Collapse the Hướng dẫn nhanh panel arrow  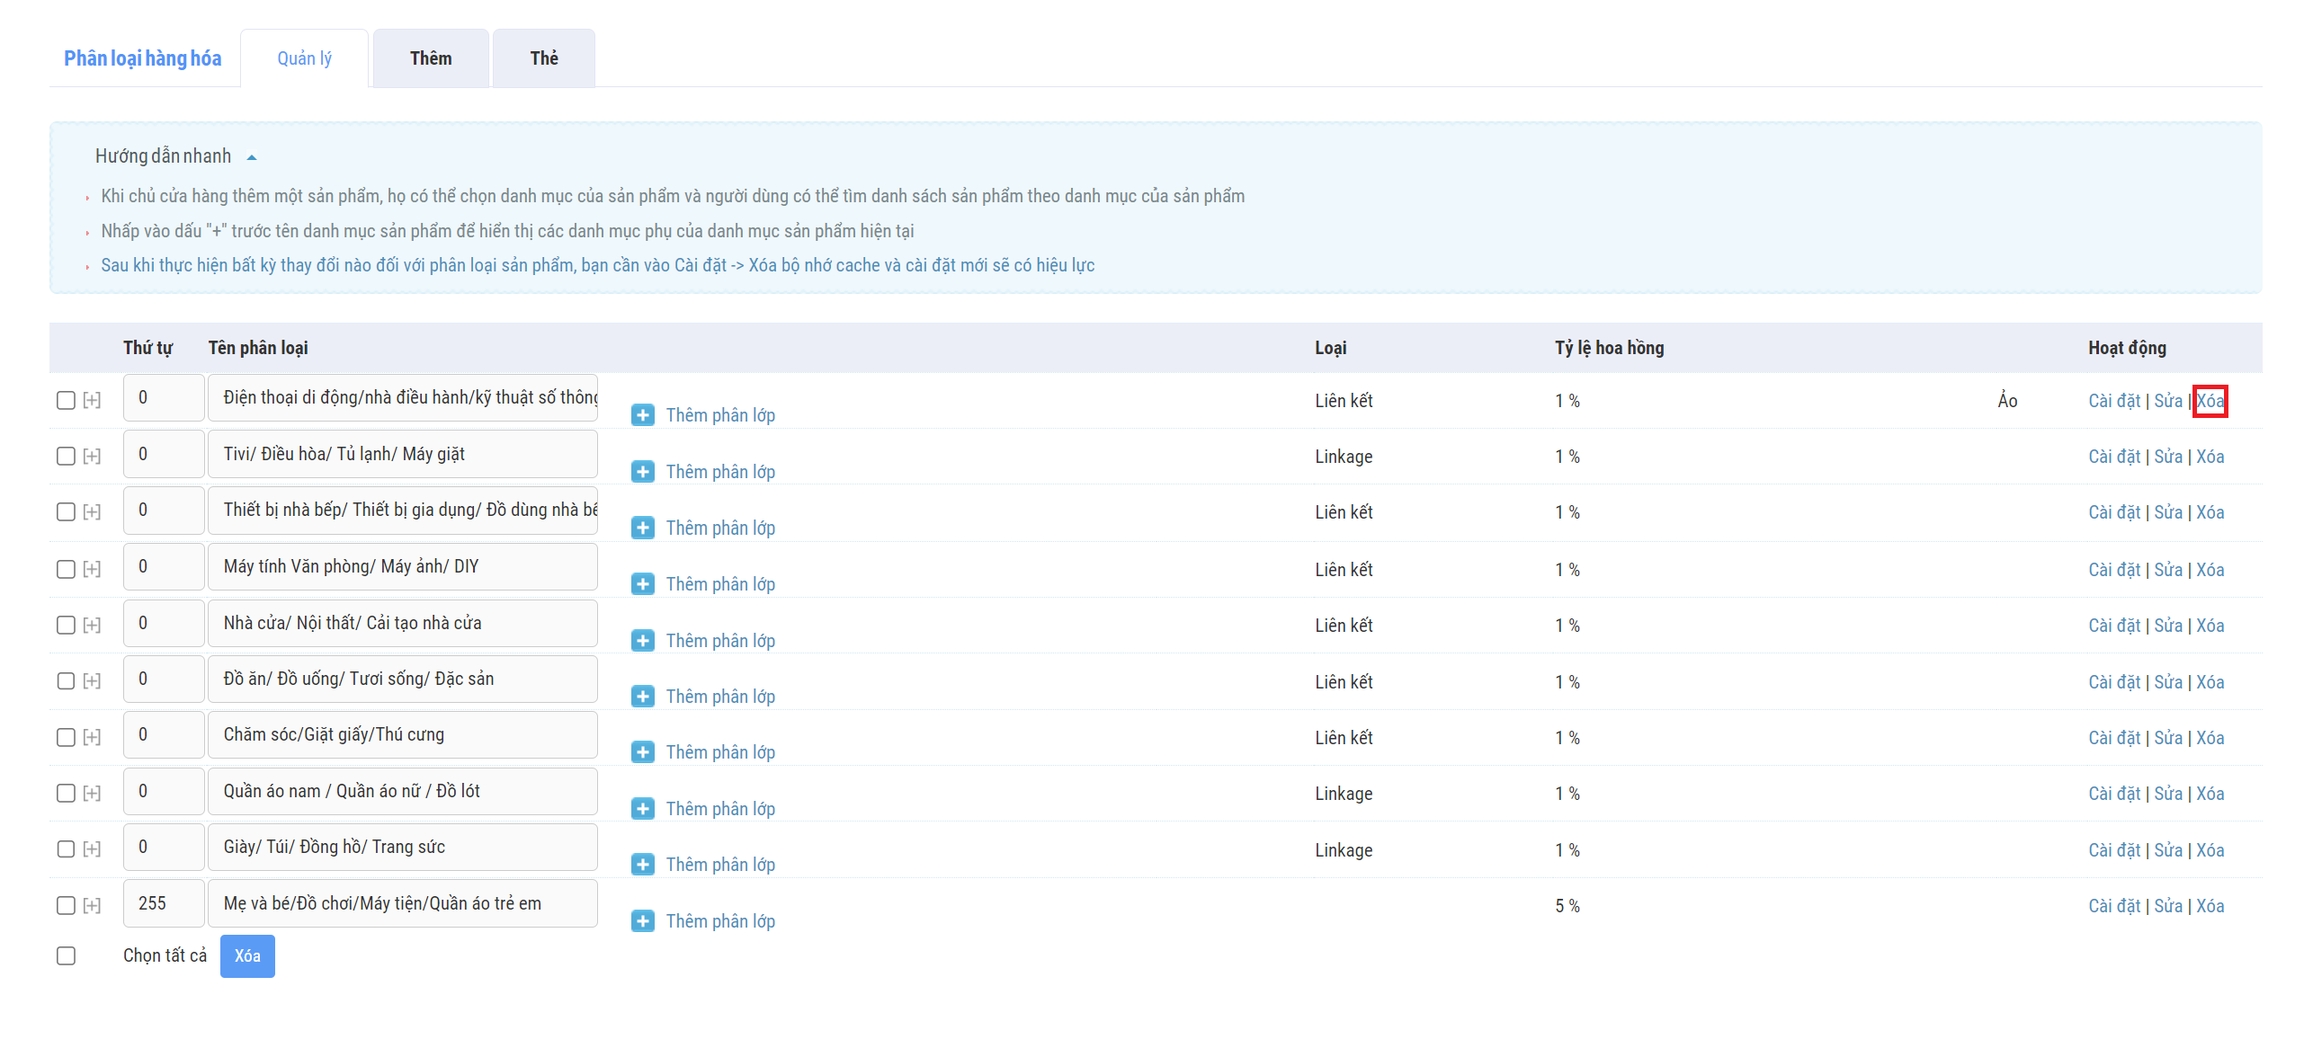click(252, 157)
